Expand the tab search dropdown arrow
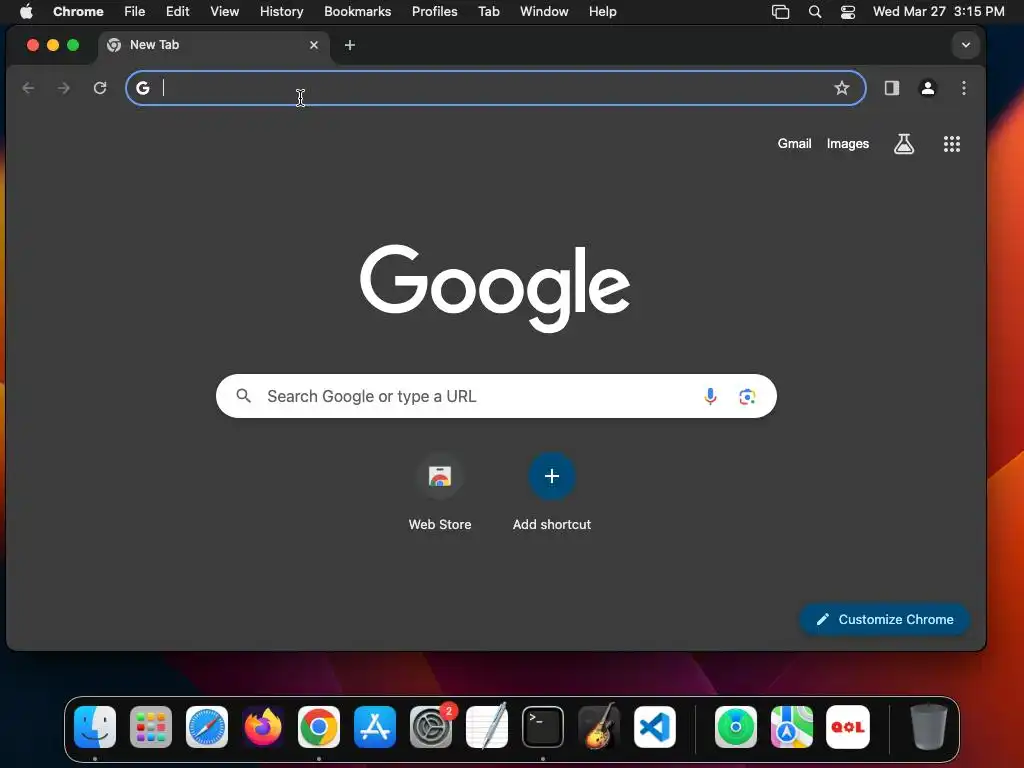 [966, 45]
